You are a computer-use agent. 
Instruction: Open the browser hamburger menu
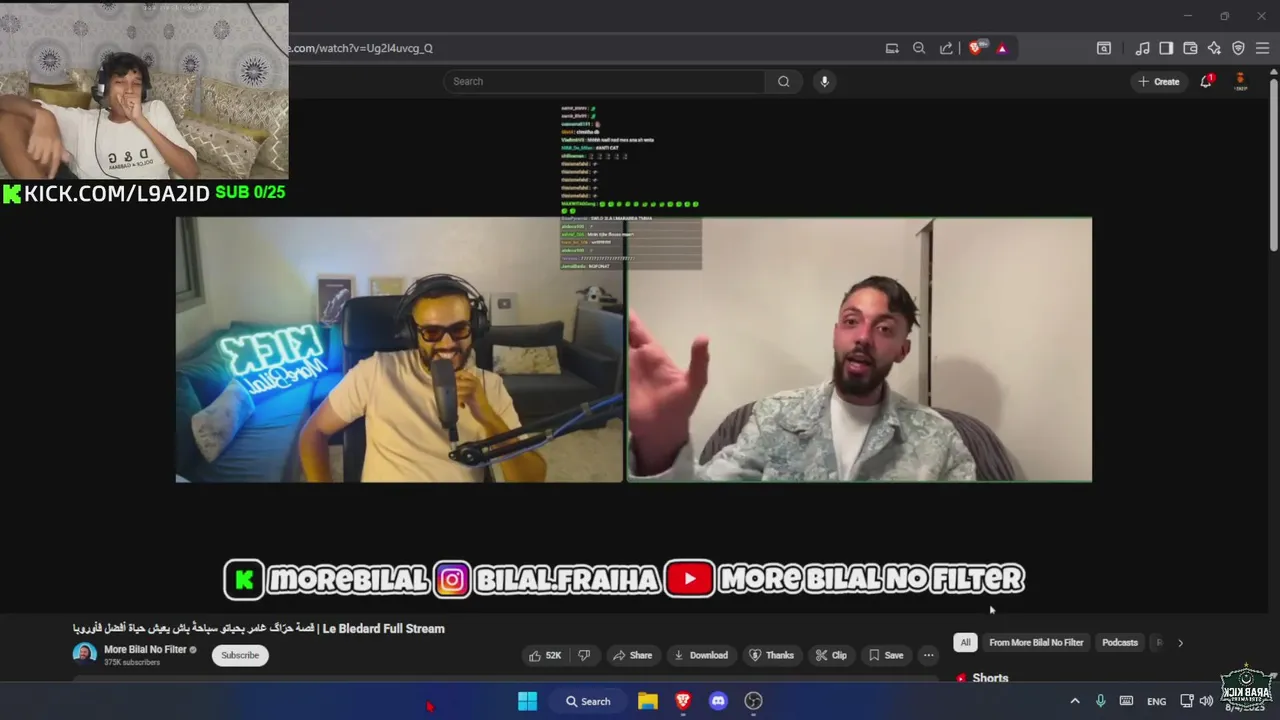1262,48
